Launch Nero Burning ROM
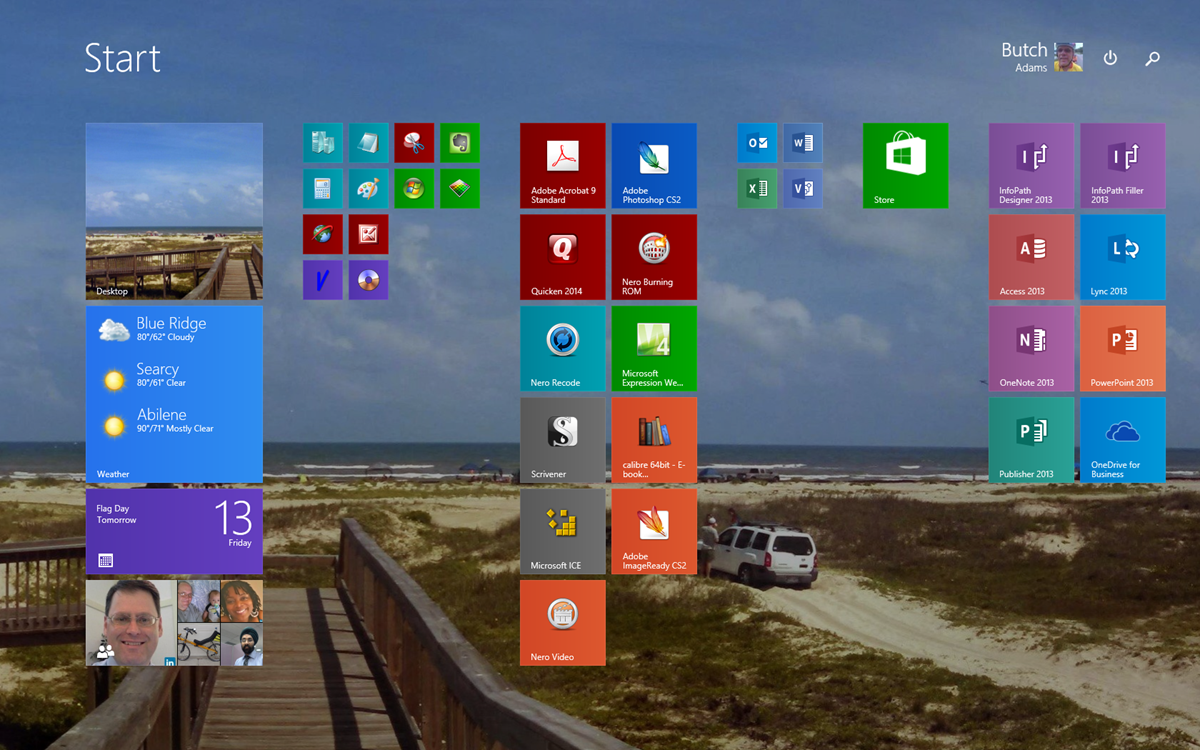Screen dimensions: 1200x750 (654, 257)
